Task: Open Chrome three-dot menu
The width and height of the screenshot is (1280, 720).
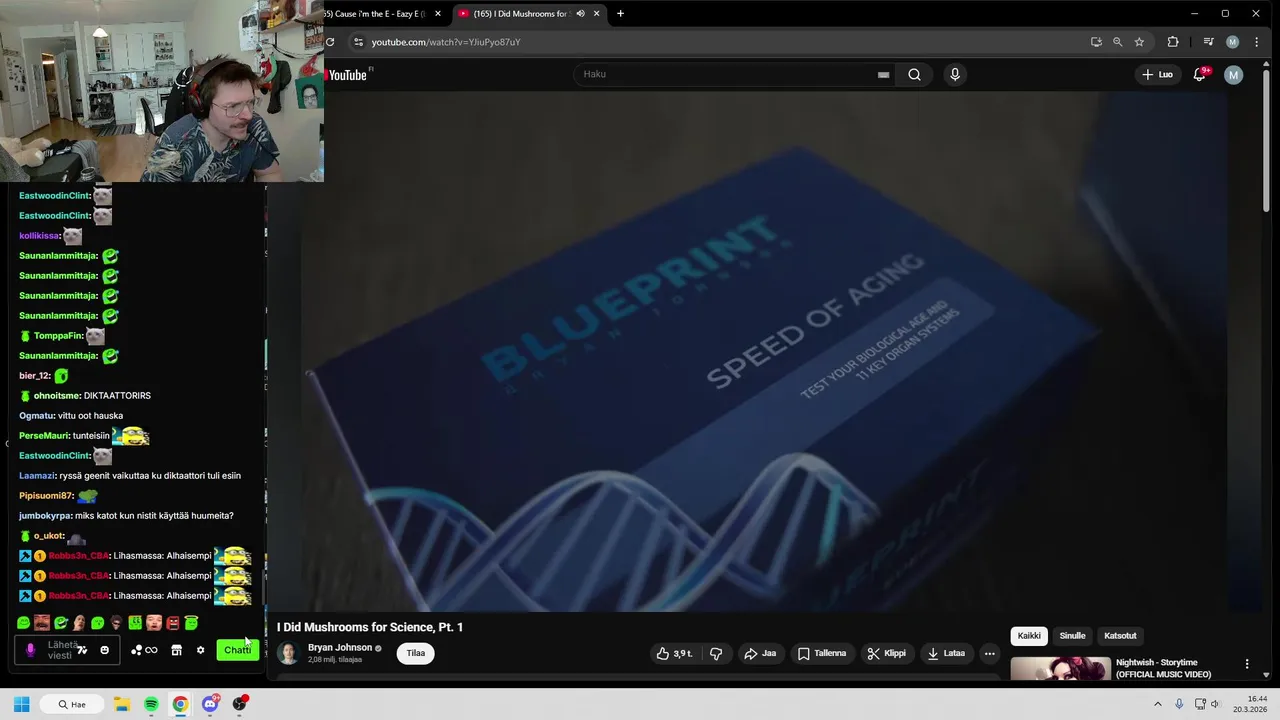Action: 1257,42
